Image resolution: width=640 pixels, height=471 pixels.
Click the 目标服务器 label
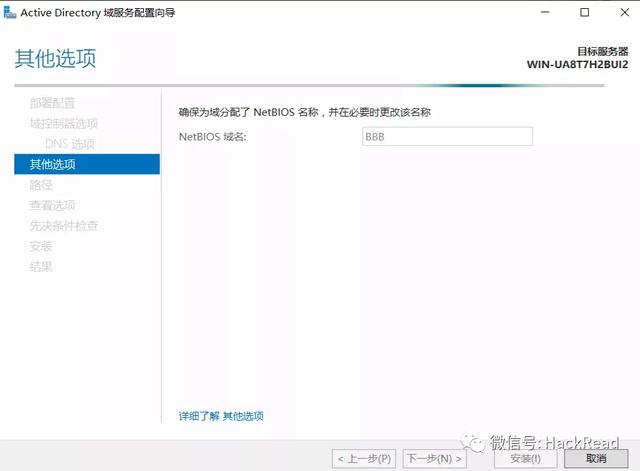(602, 51)
